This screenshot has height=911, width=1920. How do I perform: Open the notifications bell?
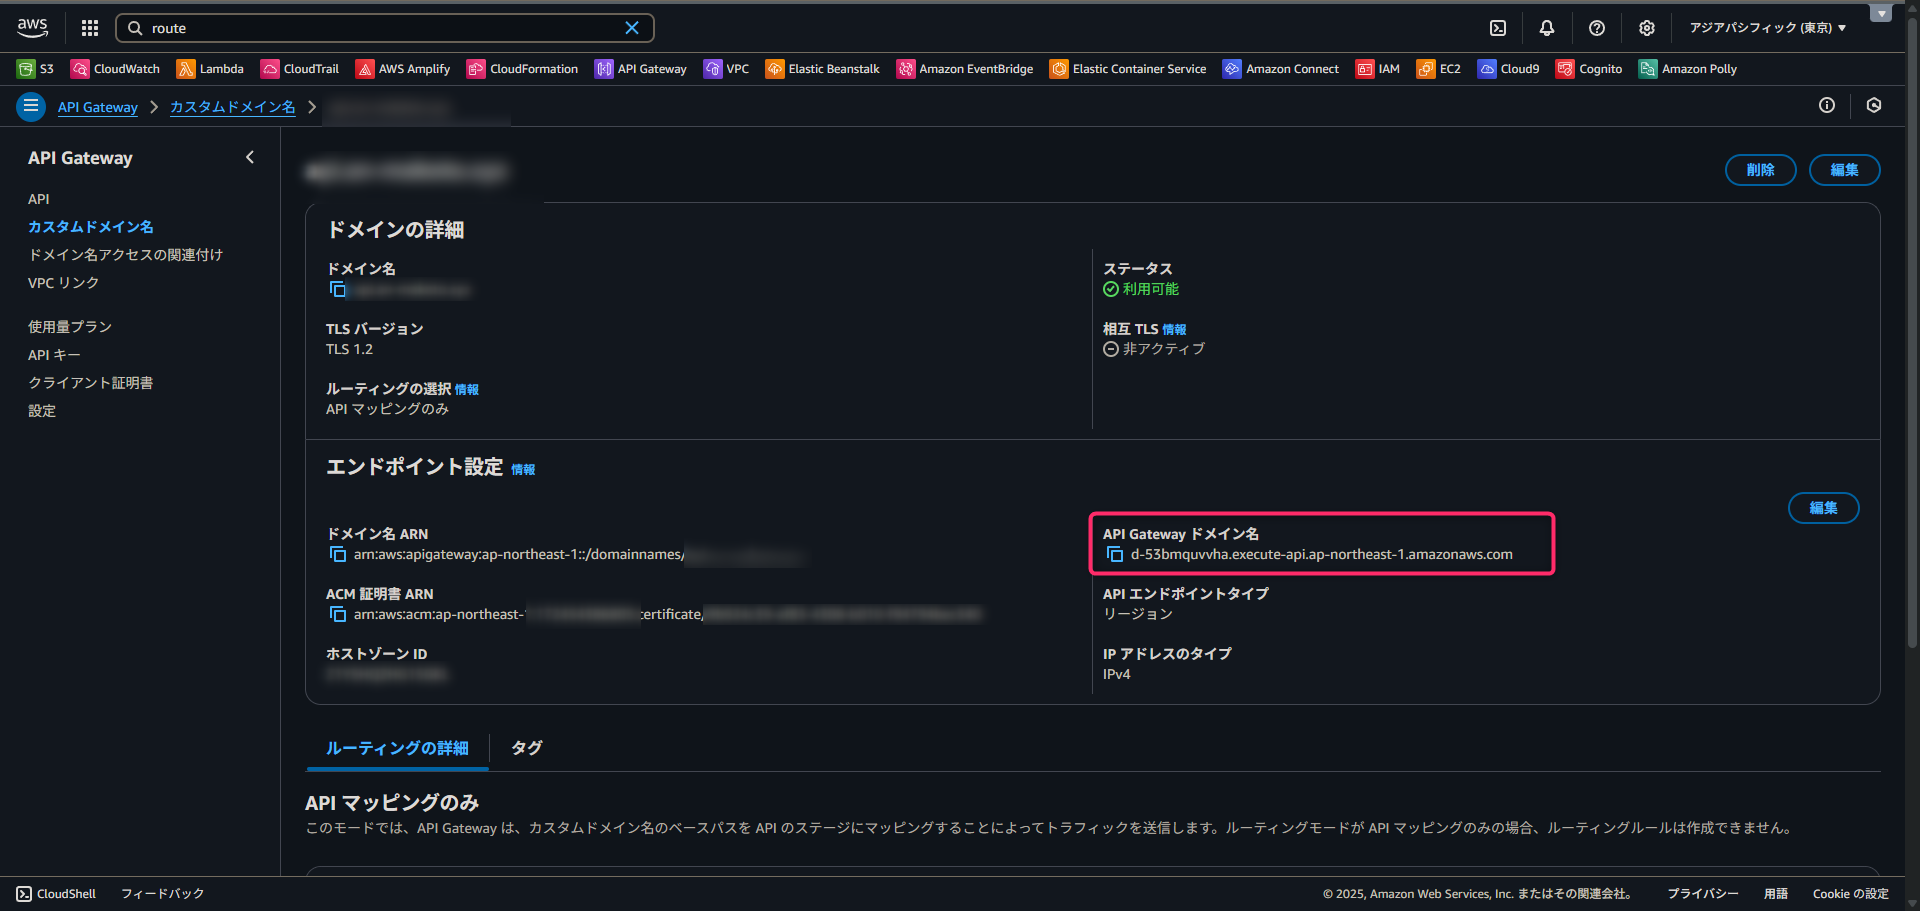click(x=1547, y=28)
